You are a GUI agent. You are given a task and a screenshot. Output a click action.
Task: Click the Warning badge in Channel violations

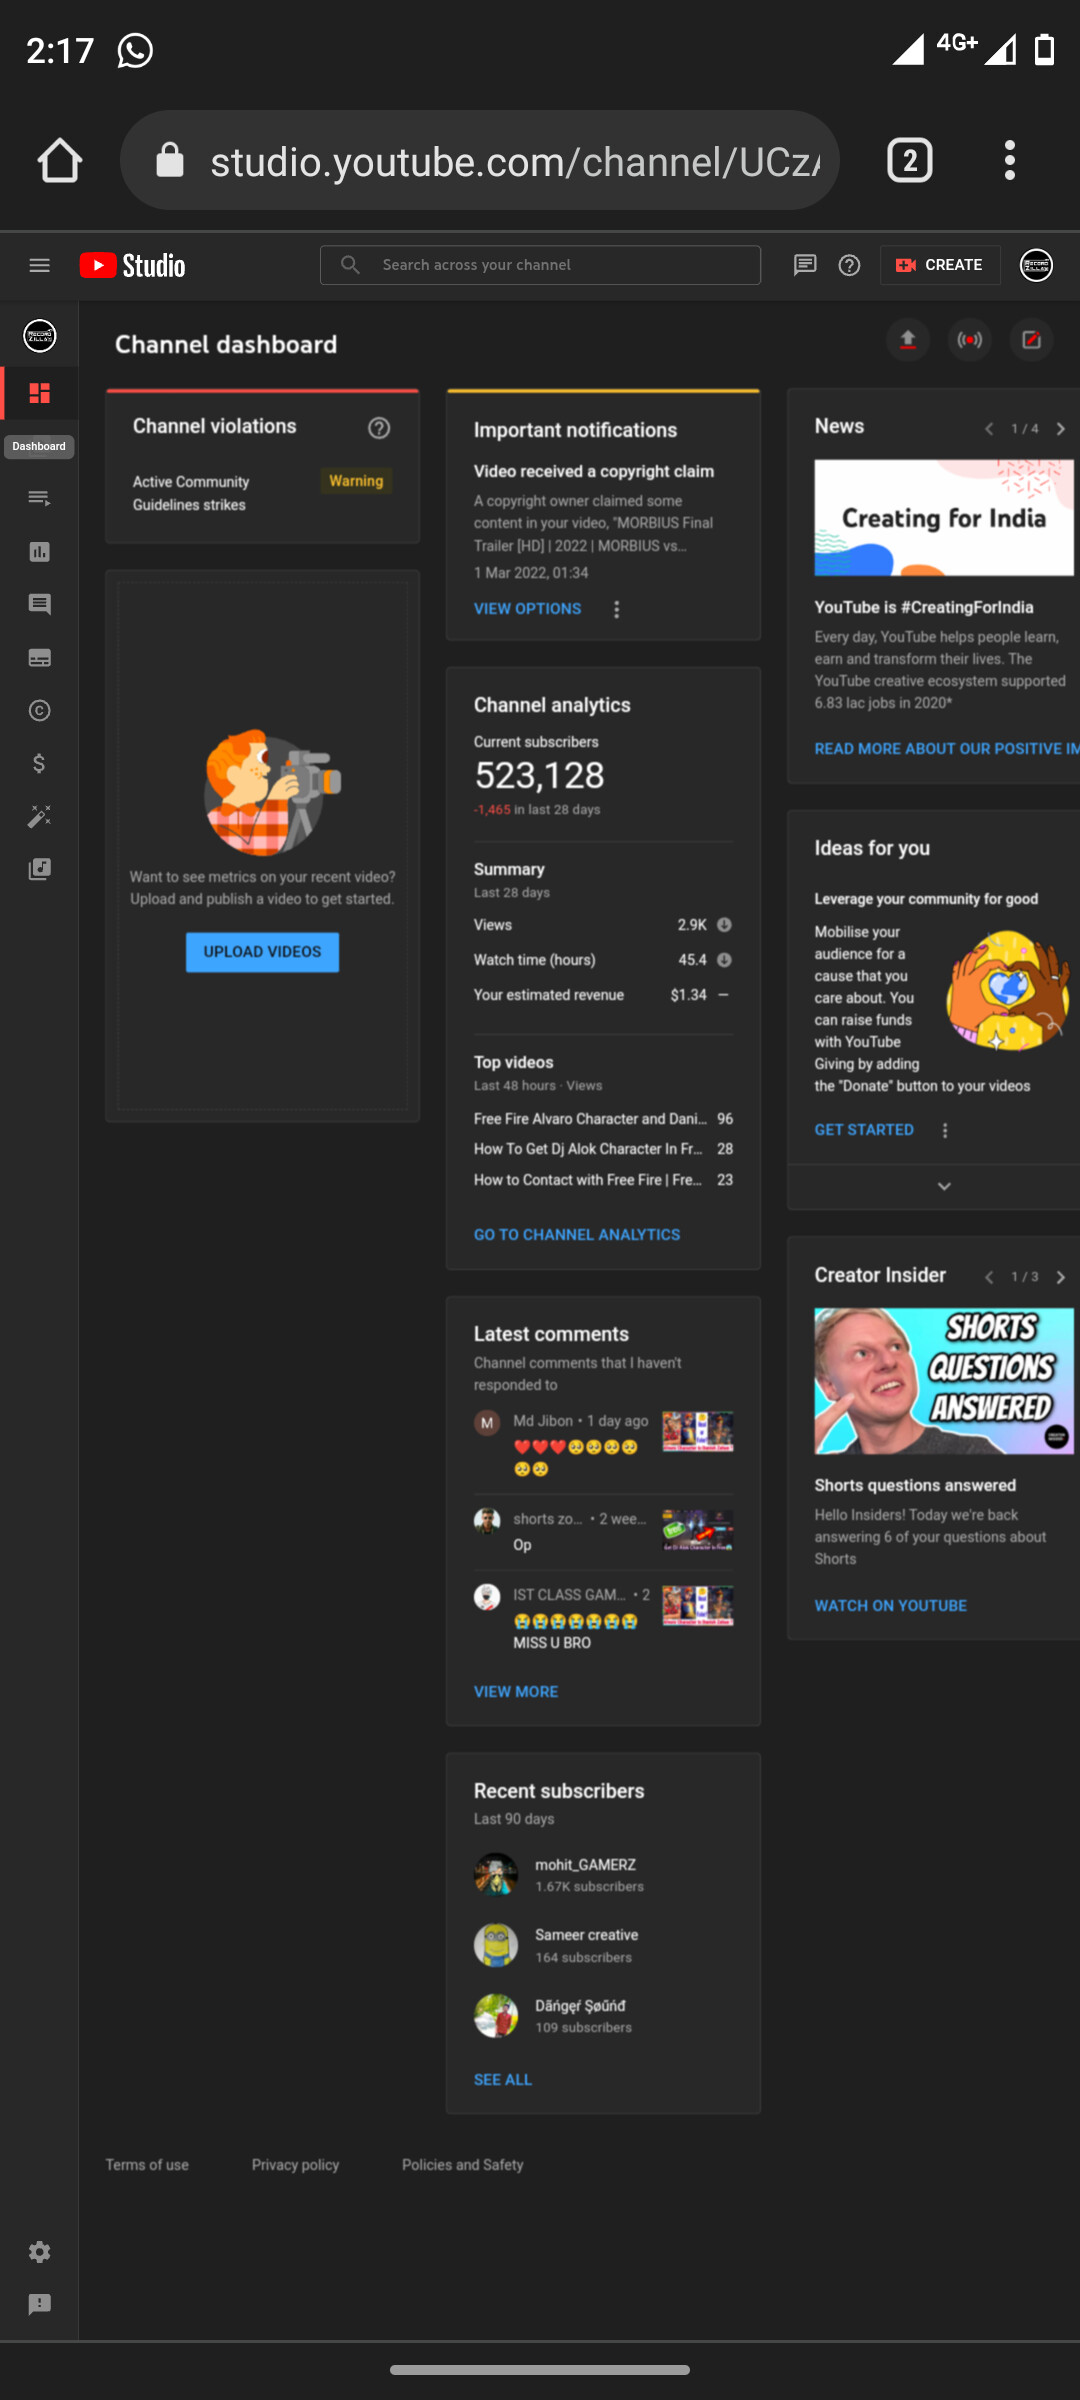pyautogui.click(x=356, y=481)
